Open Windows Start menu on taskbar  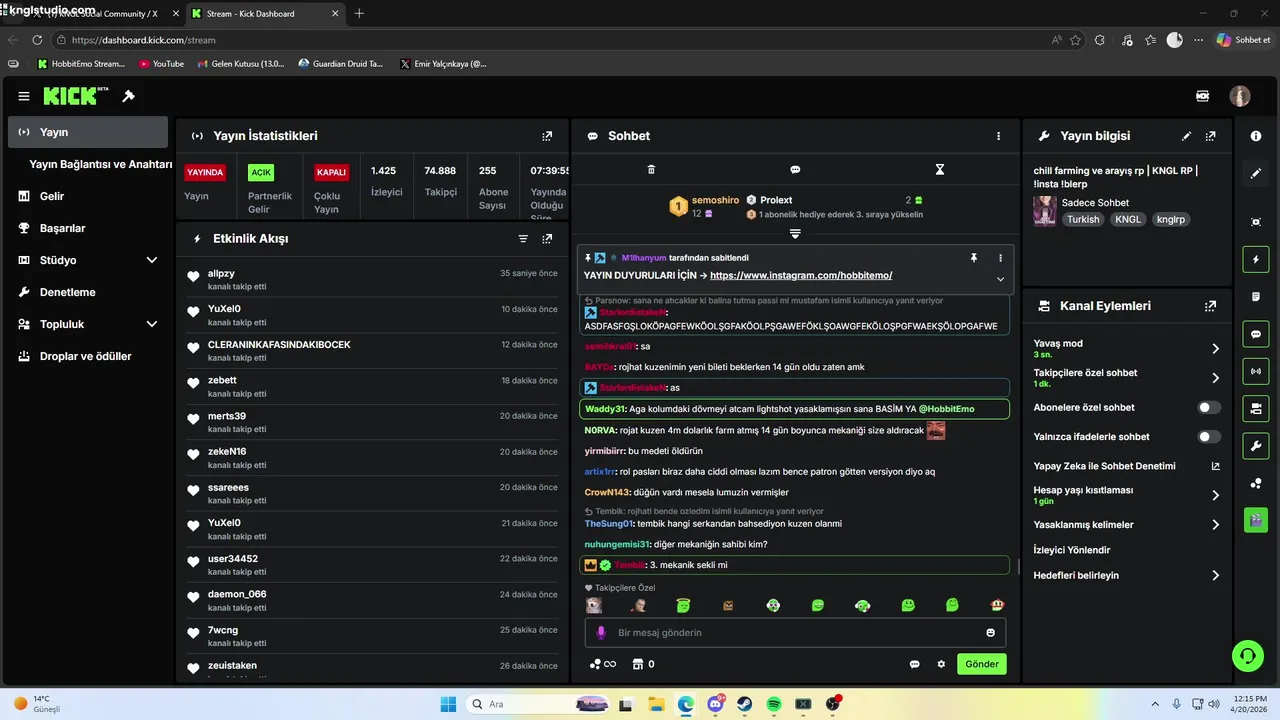(x=448, y=704)
